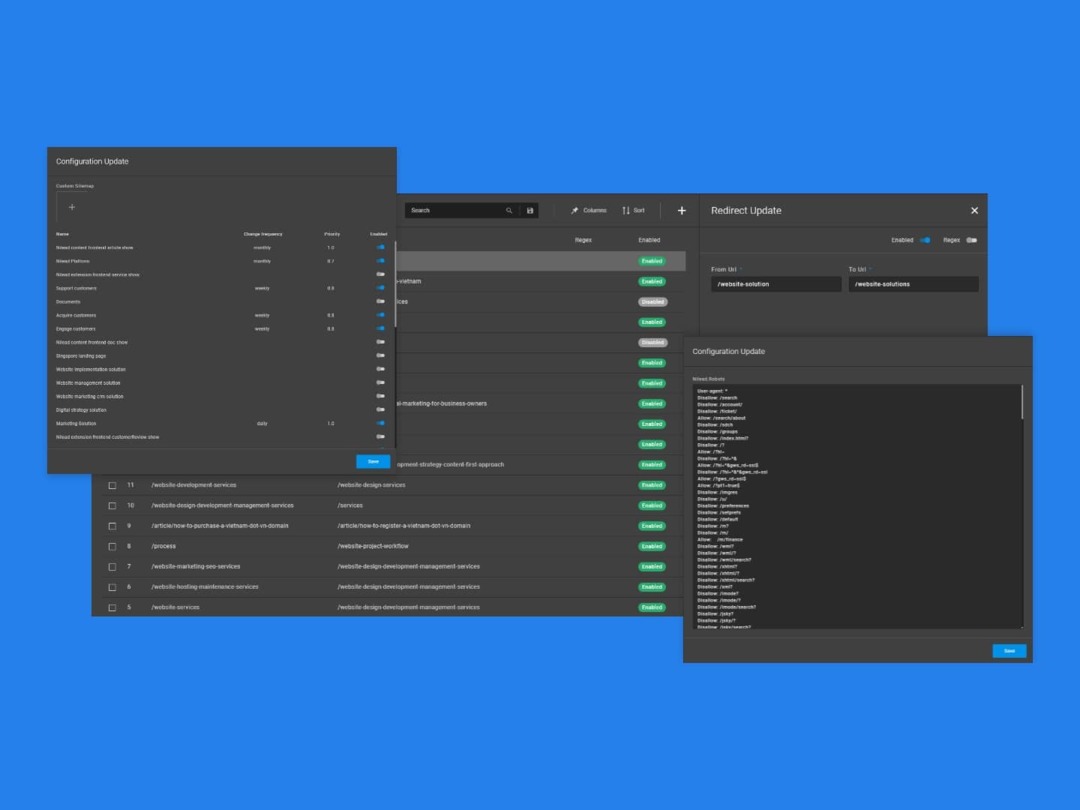1080x810 pixels.
Task: Click /services destination in row 10
Action: click(350, 506)
